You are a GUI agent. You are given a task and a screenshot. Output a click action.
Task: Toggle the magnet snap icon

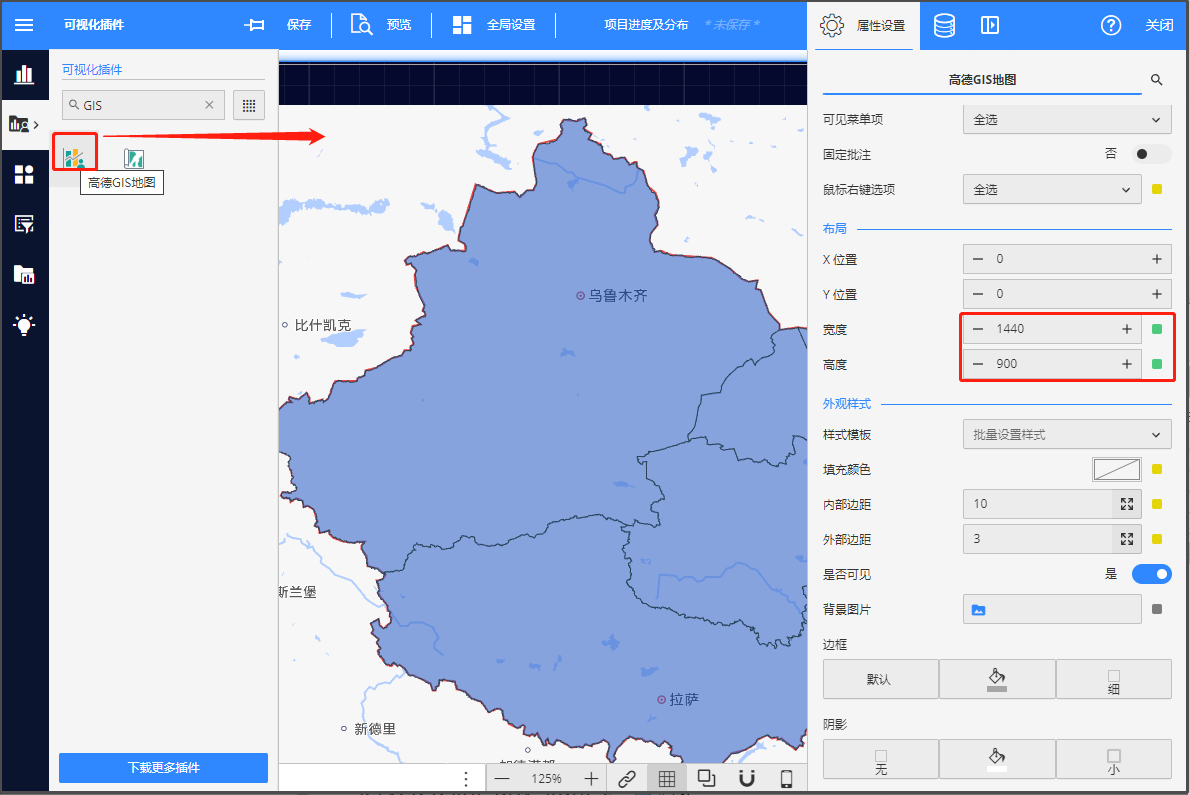tap(746, 778)
